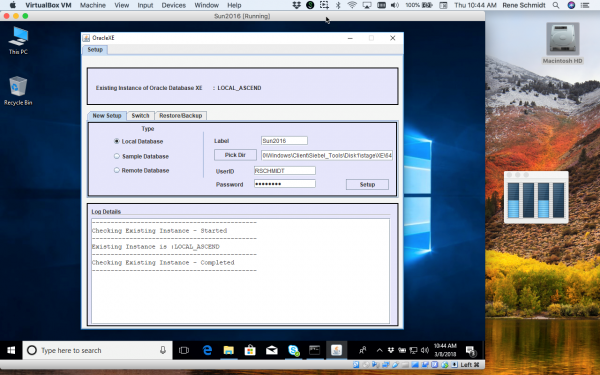
Task: Select the Sample Database radio button
Action: (x=117, y=156)
